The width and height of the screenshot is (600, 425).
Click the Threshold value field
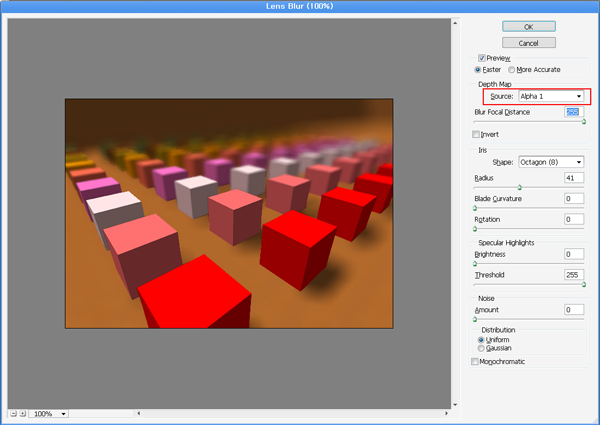click(574, 275)
